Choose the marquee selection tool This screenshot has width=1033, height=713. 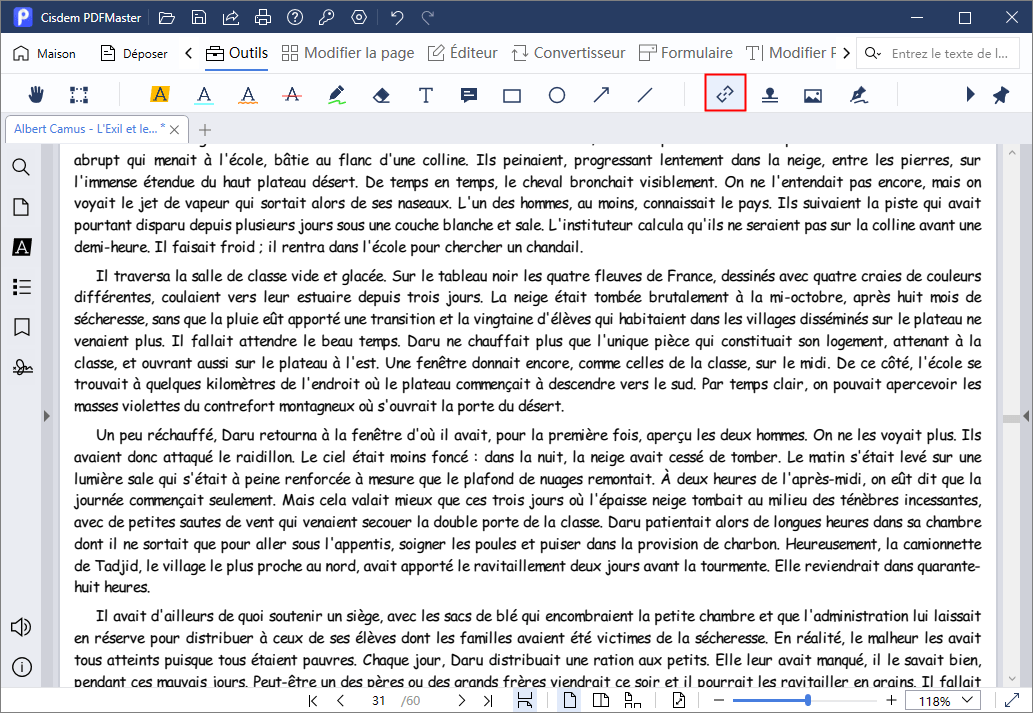click(x=79, y=95)
